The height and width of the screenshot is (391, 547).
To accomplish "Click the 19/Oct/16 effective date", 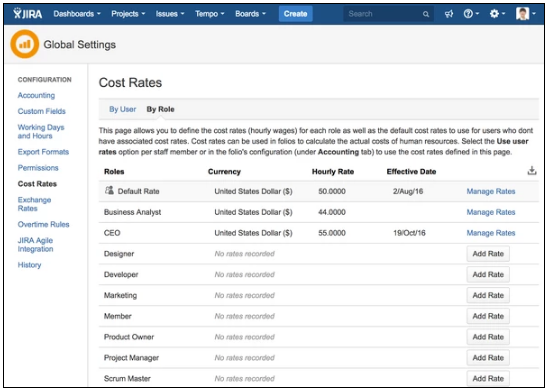I will (409, 233).
